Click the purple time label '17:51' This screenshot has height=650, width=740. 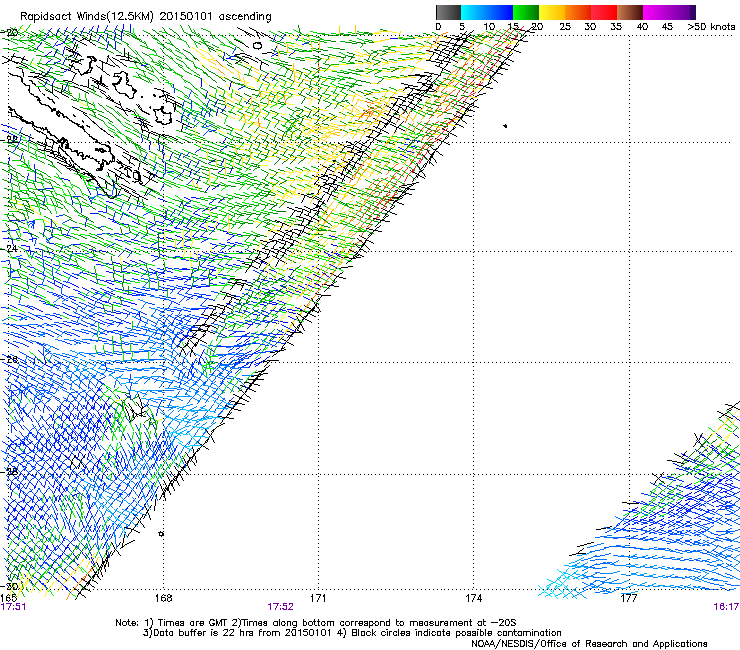pyautogui.click(x=13, y=607)
